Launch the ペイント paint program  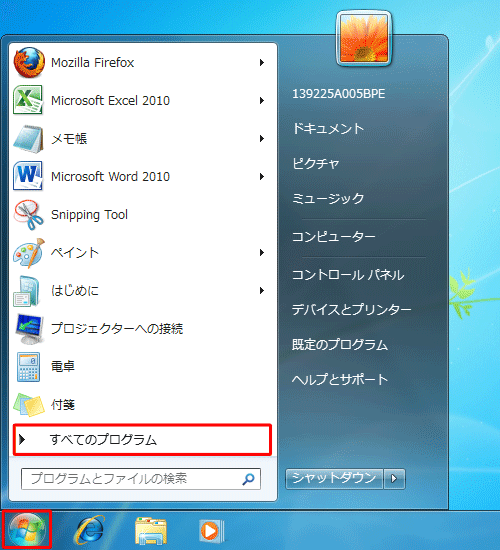tap(139, 253)
